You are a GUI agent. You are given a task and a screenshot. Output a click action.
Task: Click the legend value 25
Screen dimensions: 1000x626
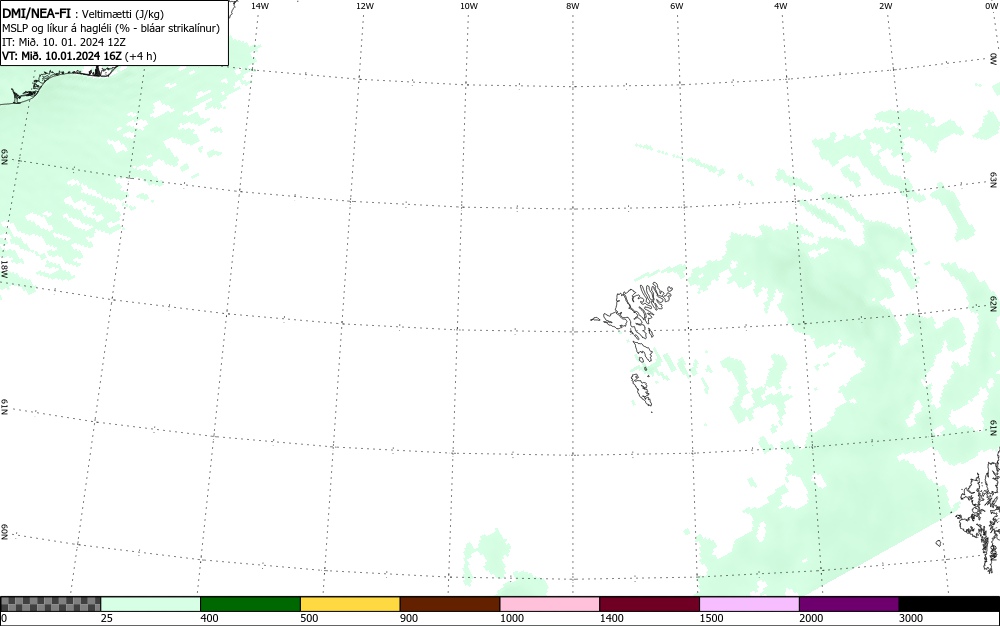pos(107,618)
